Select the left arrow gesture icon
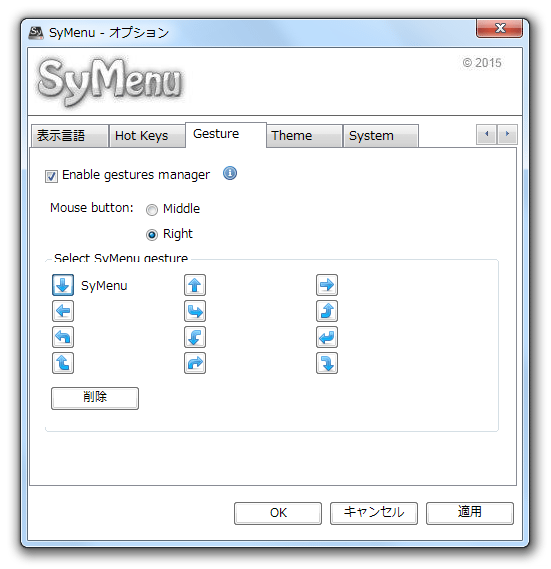This screenshot has width=551, height=569. click(x=63, y=311)
